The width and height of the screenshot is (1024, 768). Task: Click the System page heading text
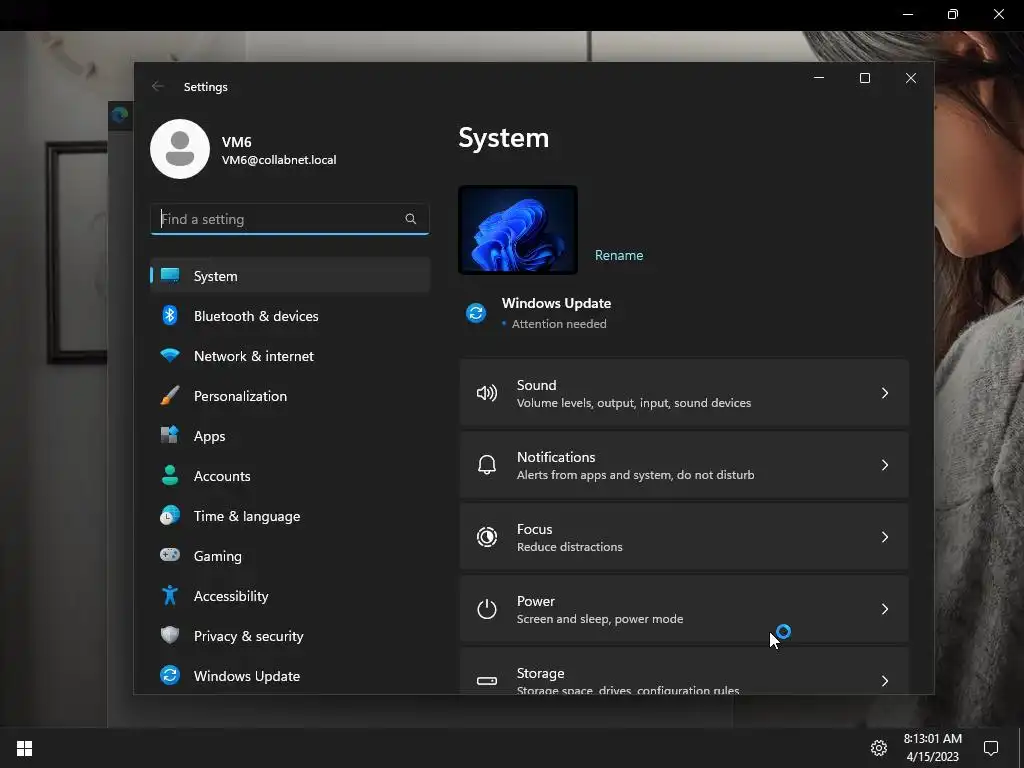click(x=504, y=138)
